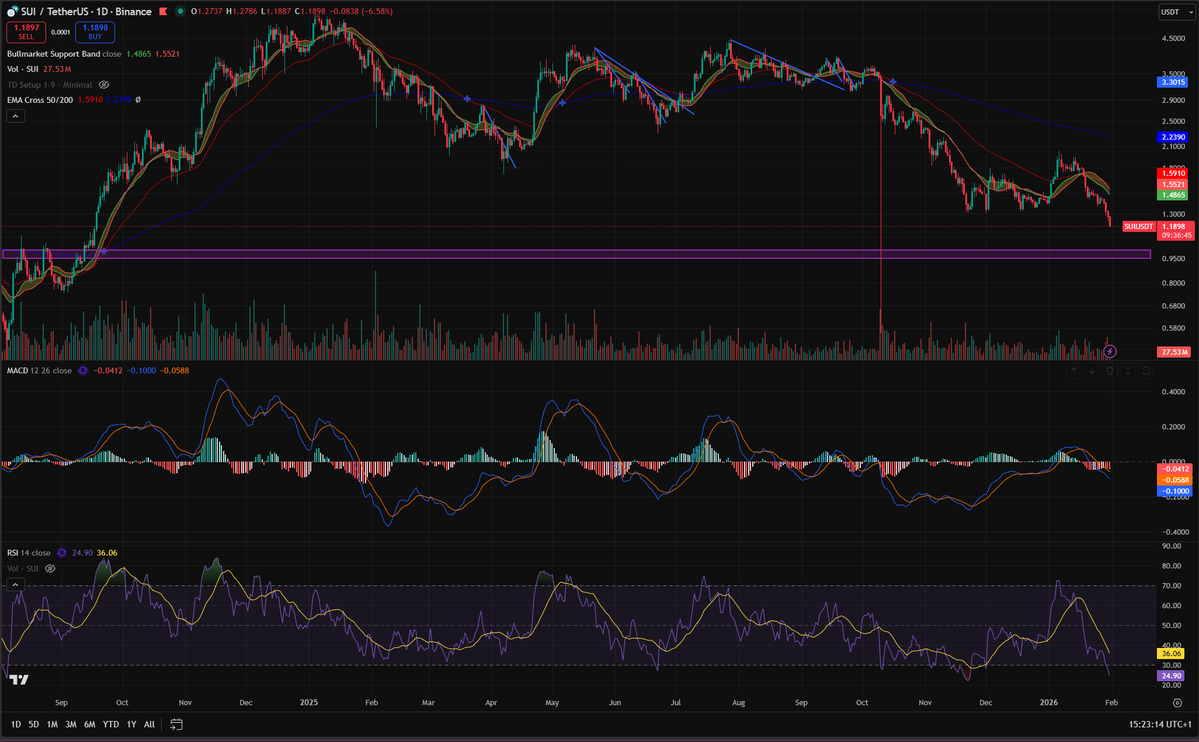The height and width of the screenshot is (742, 1199).
Task: Select the YTD range tab
Action: point(111,723)
